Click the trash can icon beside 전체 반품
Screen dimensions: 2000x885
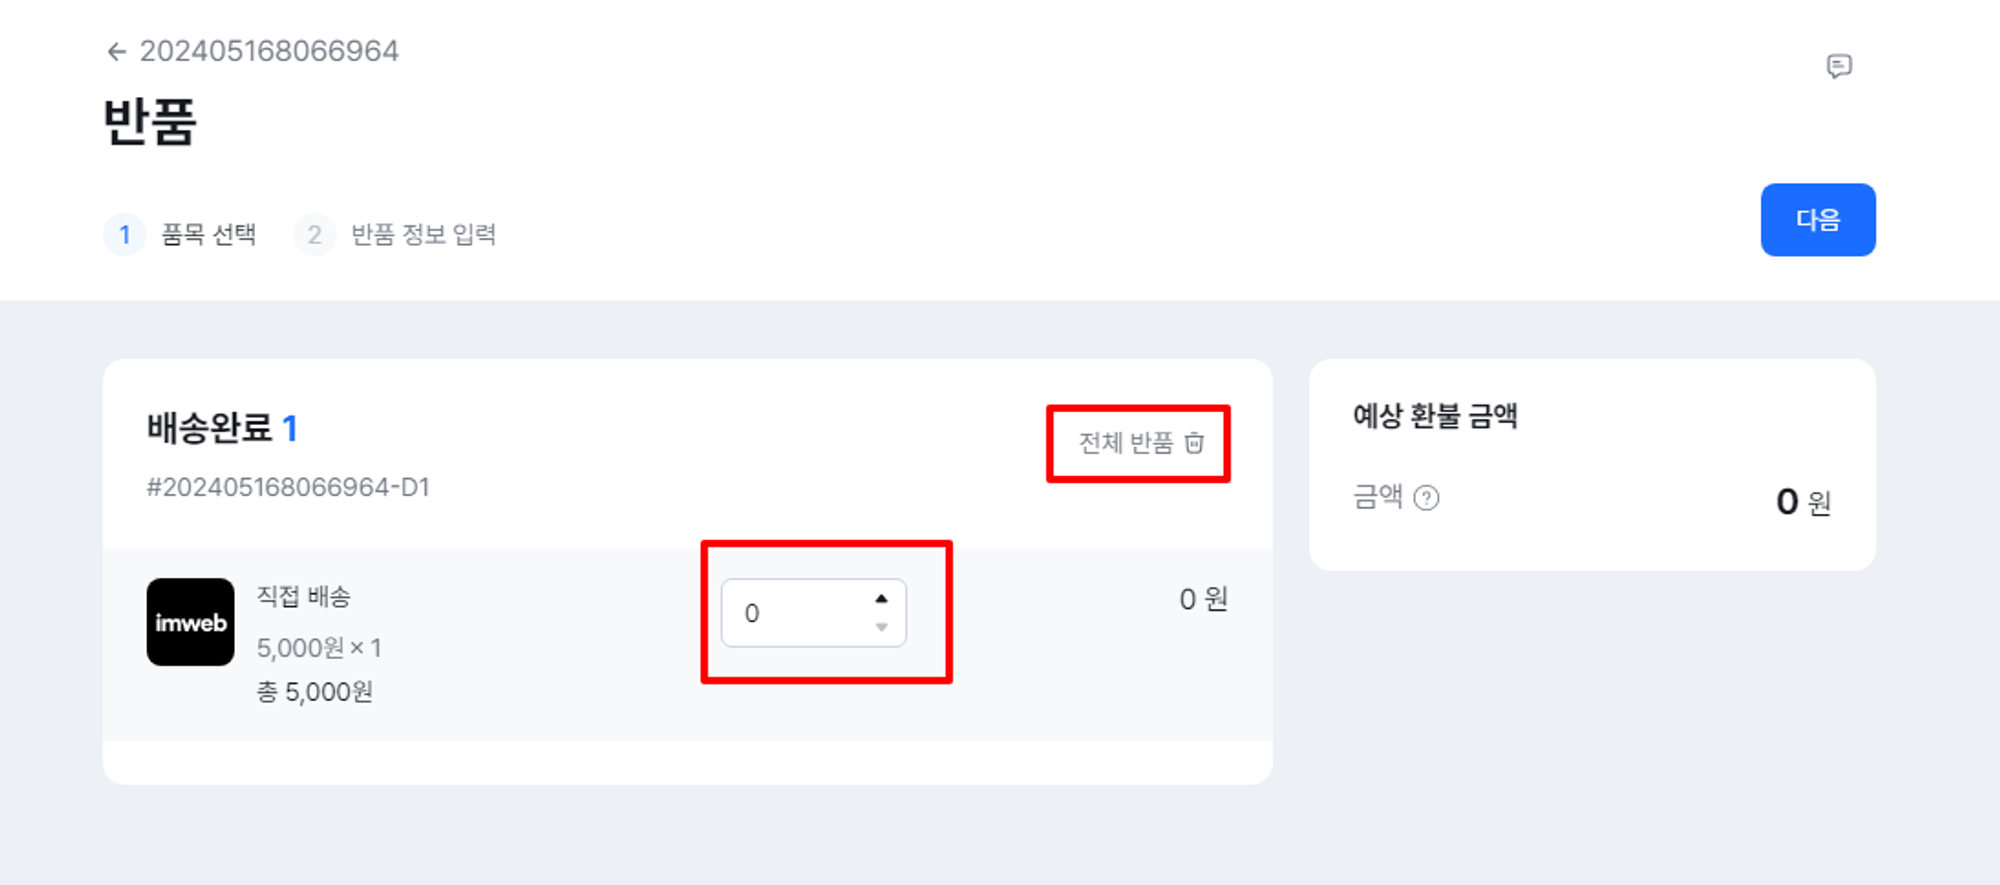(x=1194, y=443)
